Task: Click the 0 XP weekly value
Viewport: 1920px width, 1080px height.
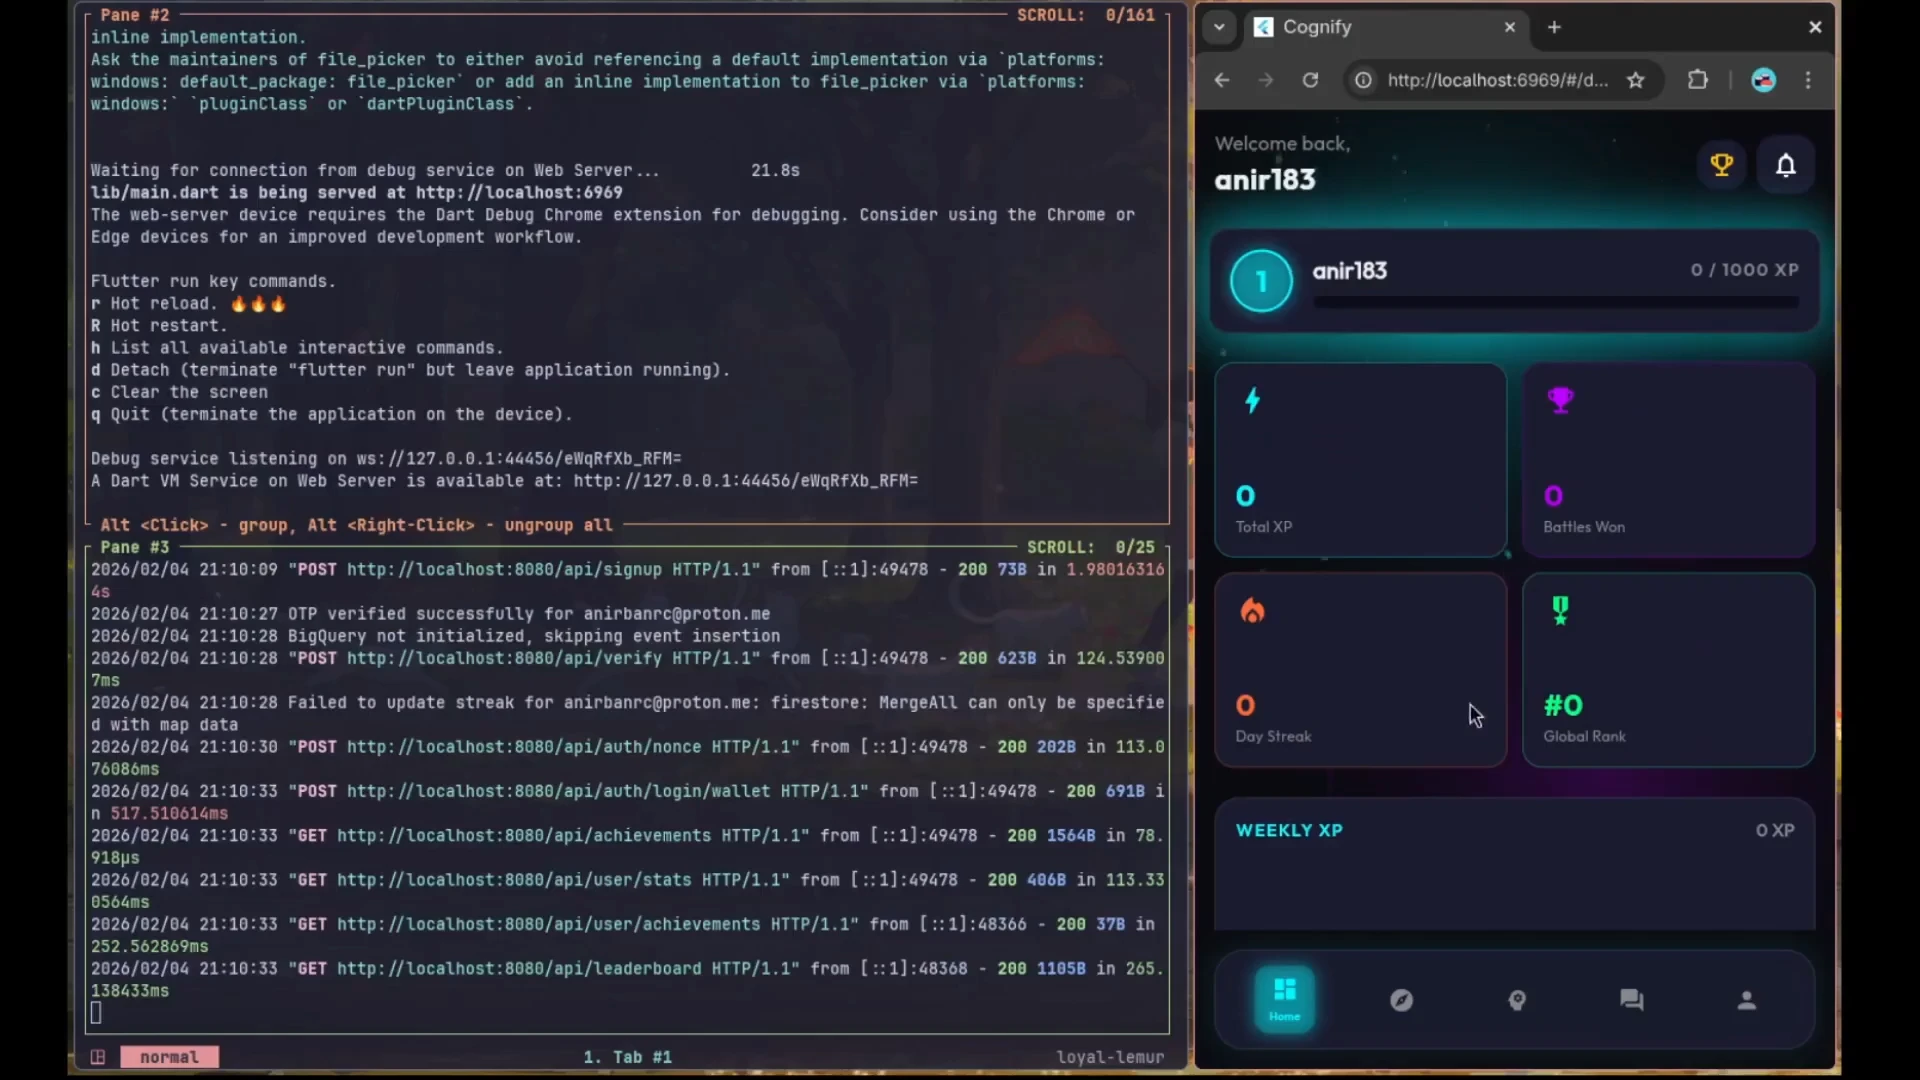Action: 1775,830
